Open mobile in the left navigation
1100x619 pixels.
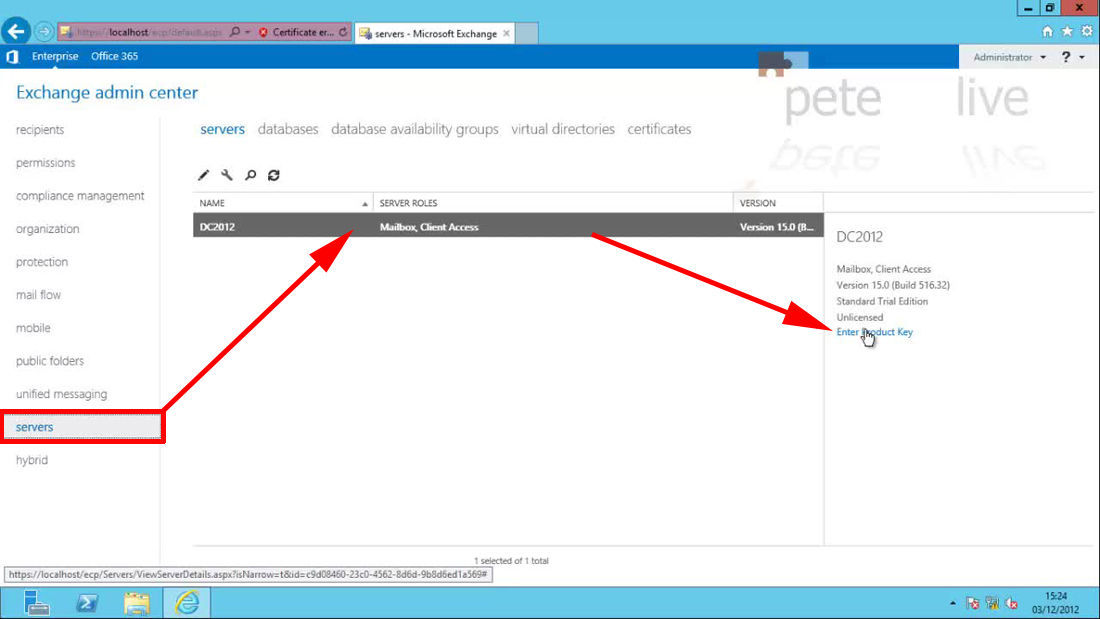coord(33,328)
